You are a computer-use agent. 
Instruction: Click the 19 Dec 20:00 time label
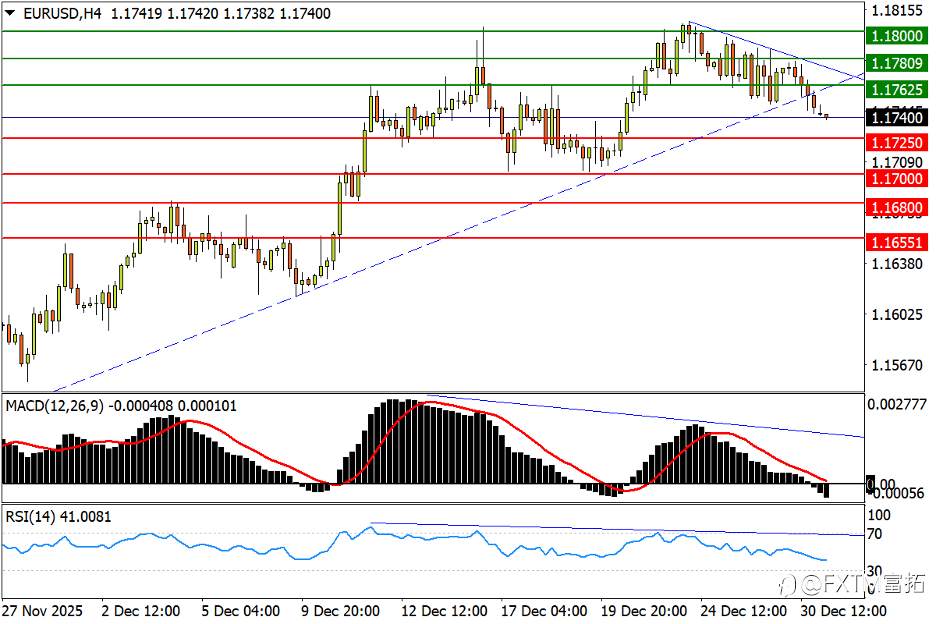(644, 611)
